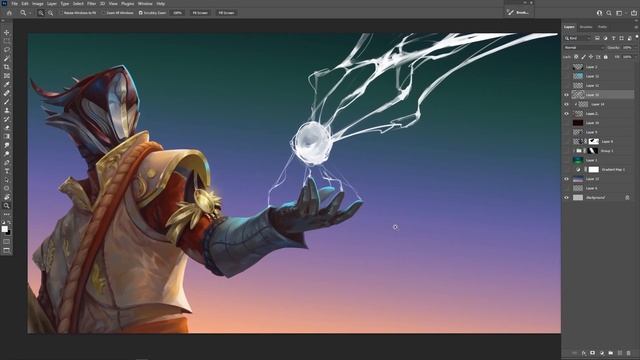Click the foreground color swatch

click(x=4, y=229)
